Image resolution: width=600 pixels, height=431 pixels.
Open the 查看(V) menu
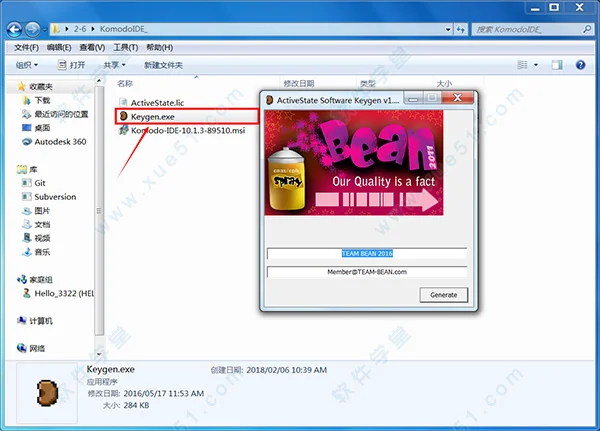92,47
